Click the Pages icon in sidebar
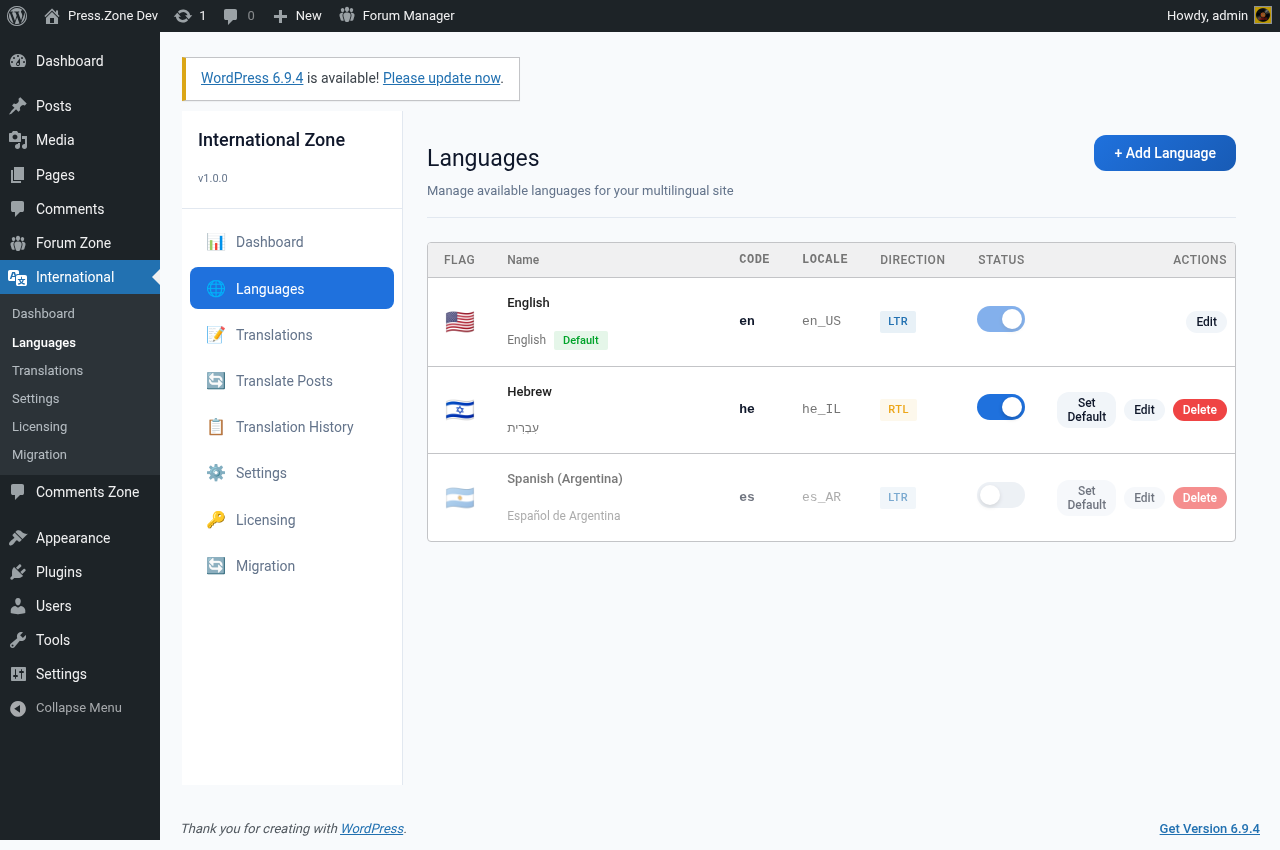The image size is (1280, 850). [x=18, y=175]
